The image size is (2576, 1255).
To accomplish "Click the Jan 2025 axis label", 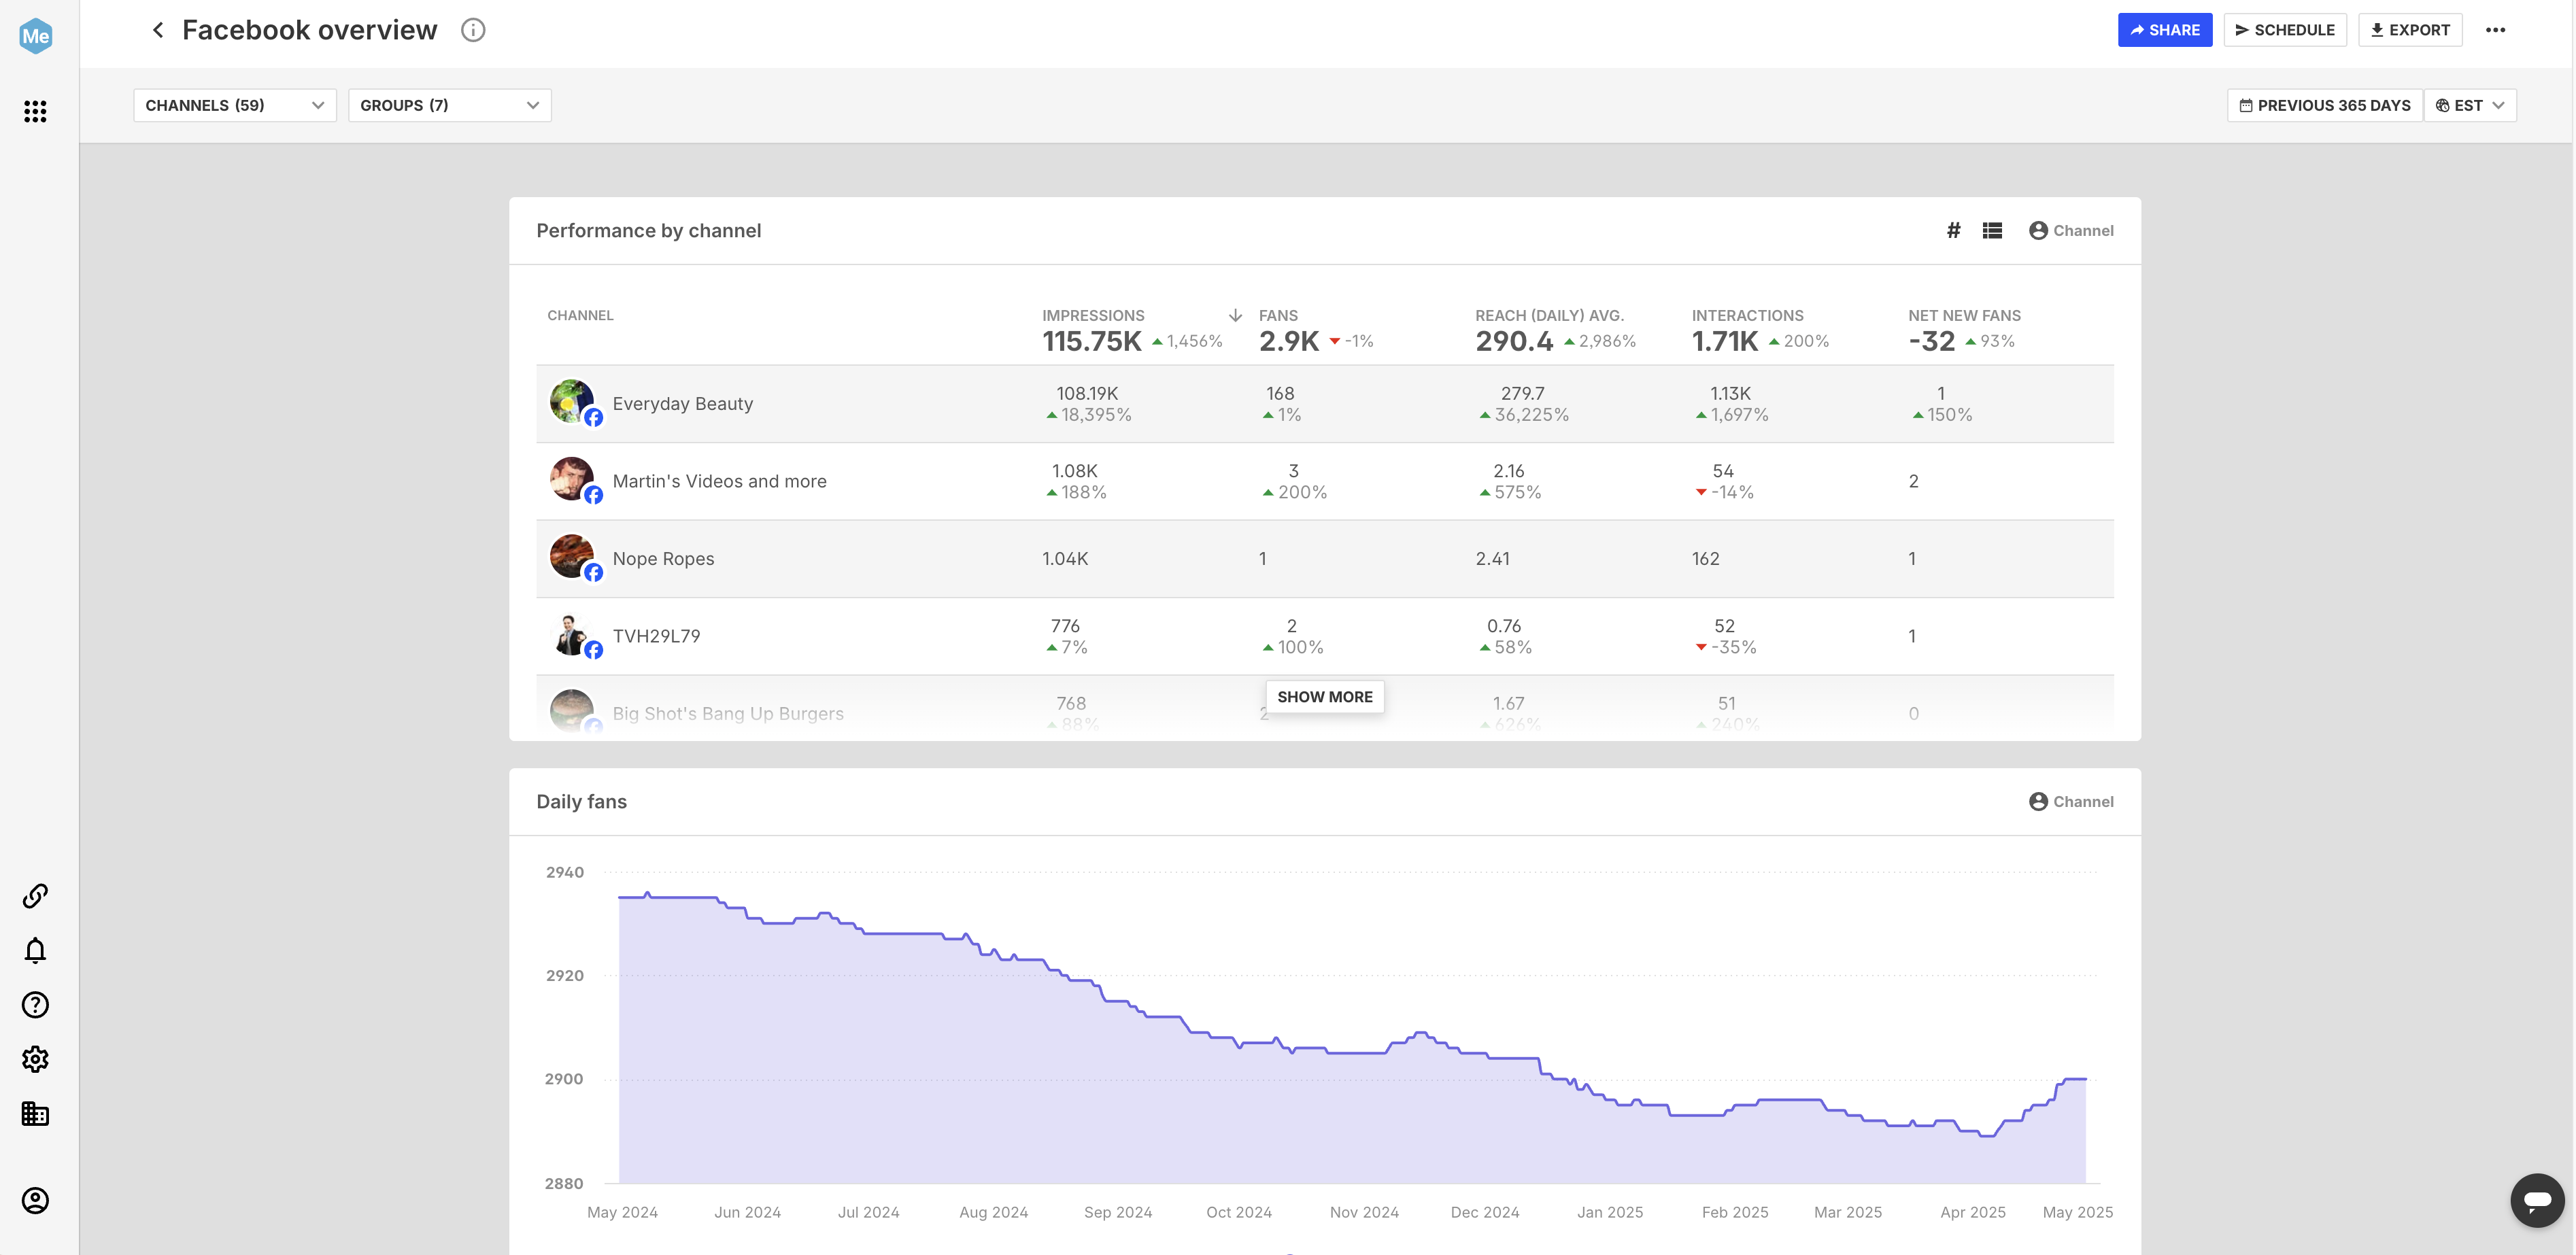I will pyautogui.click(x=1610, y=1212).
